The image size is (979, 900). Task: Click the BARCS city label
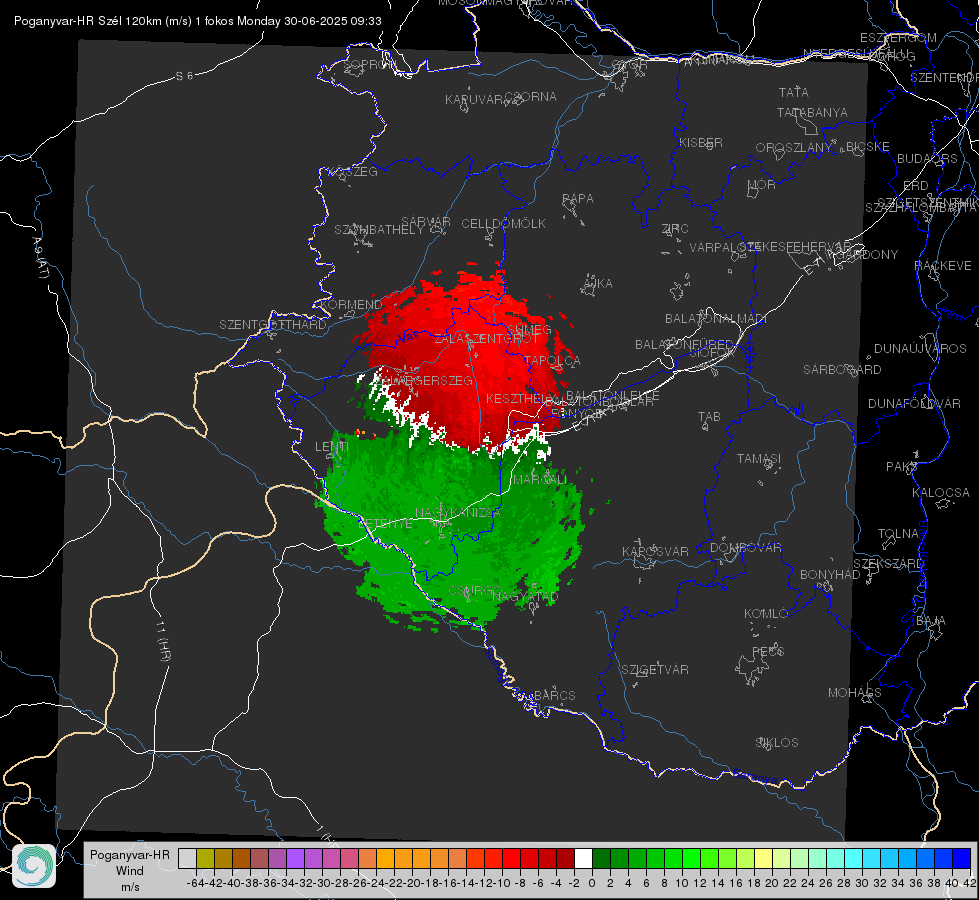(554, 696)
